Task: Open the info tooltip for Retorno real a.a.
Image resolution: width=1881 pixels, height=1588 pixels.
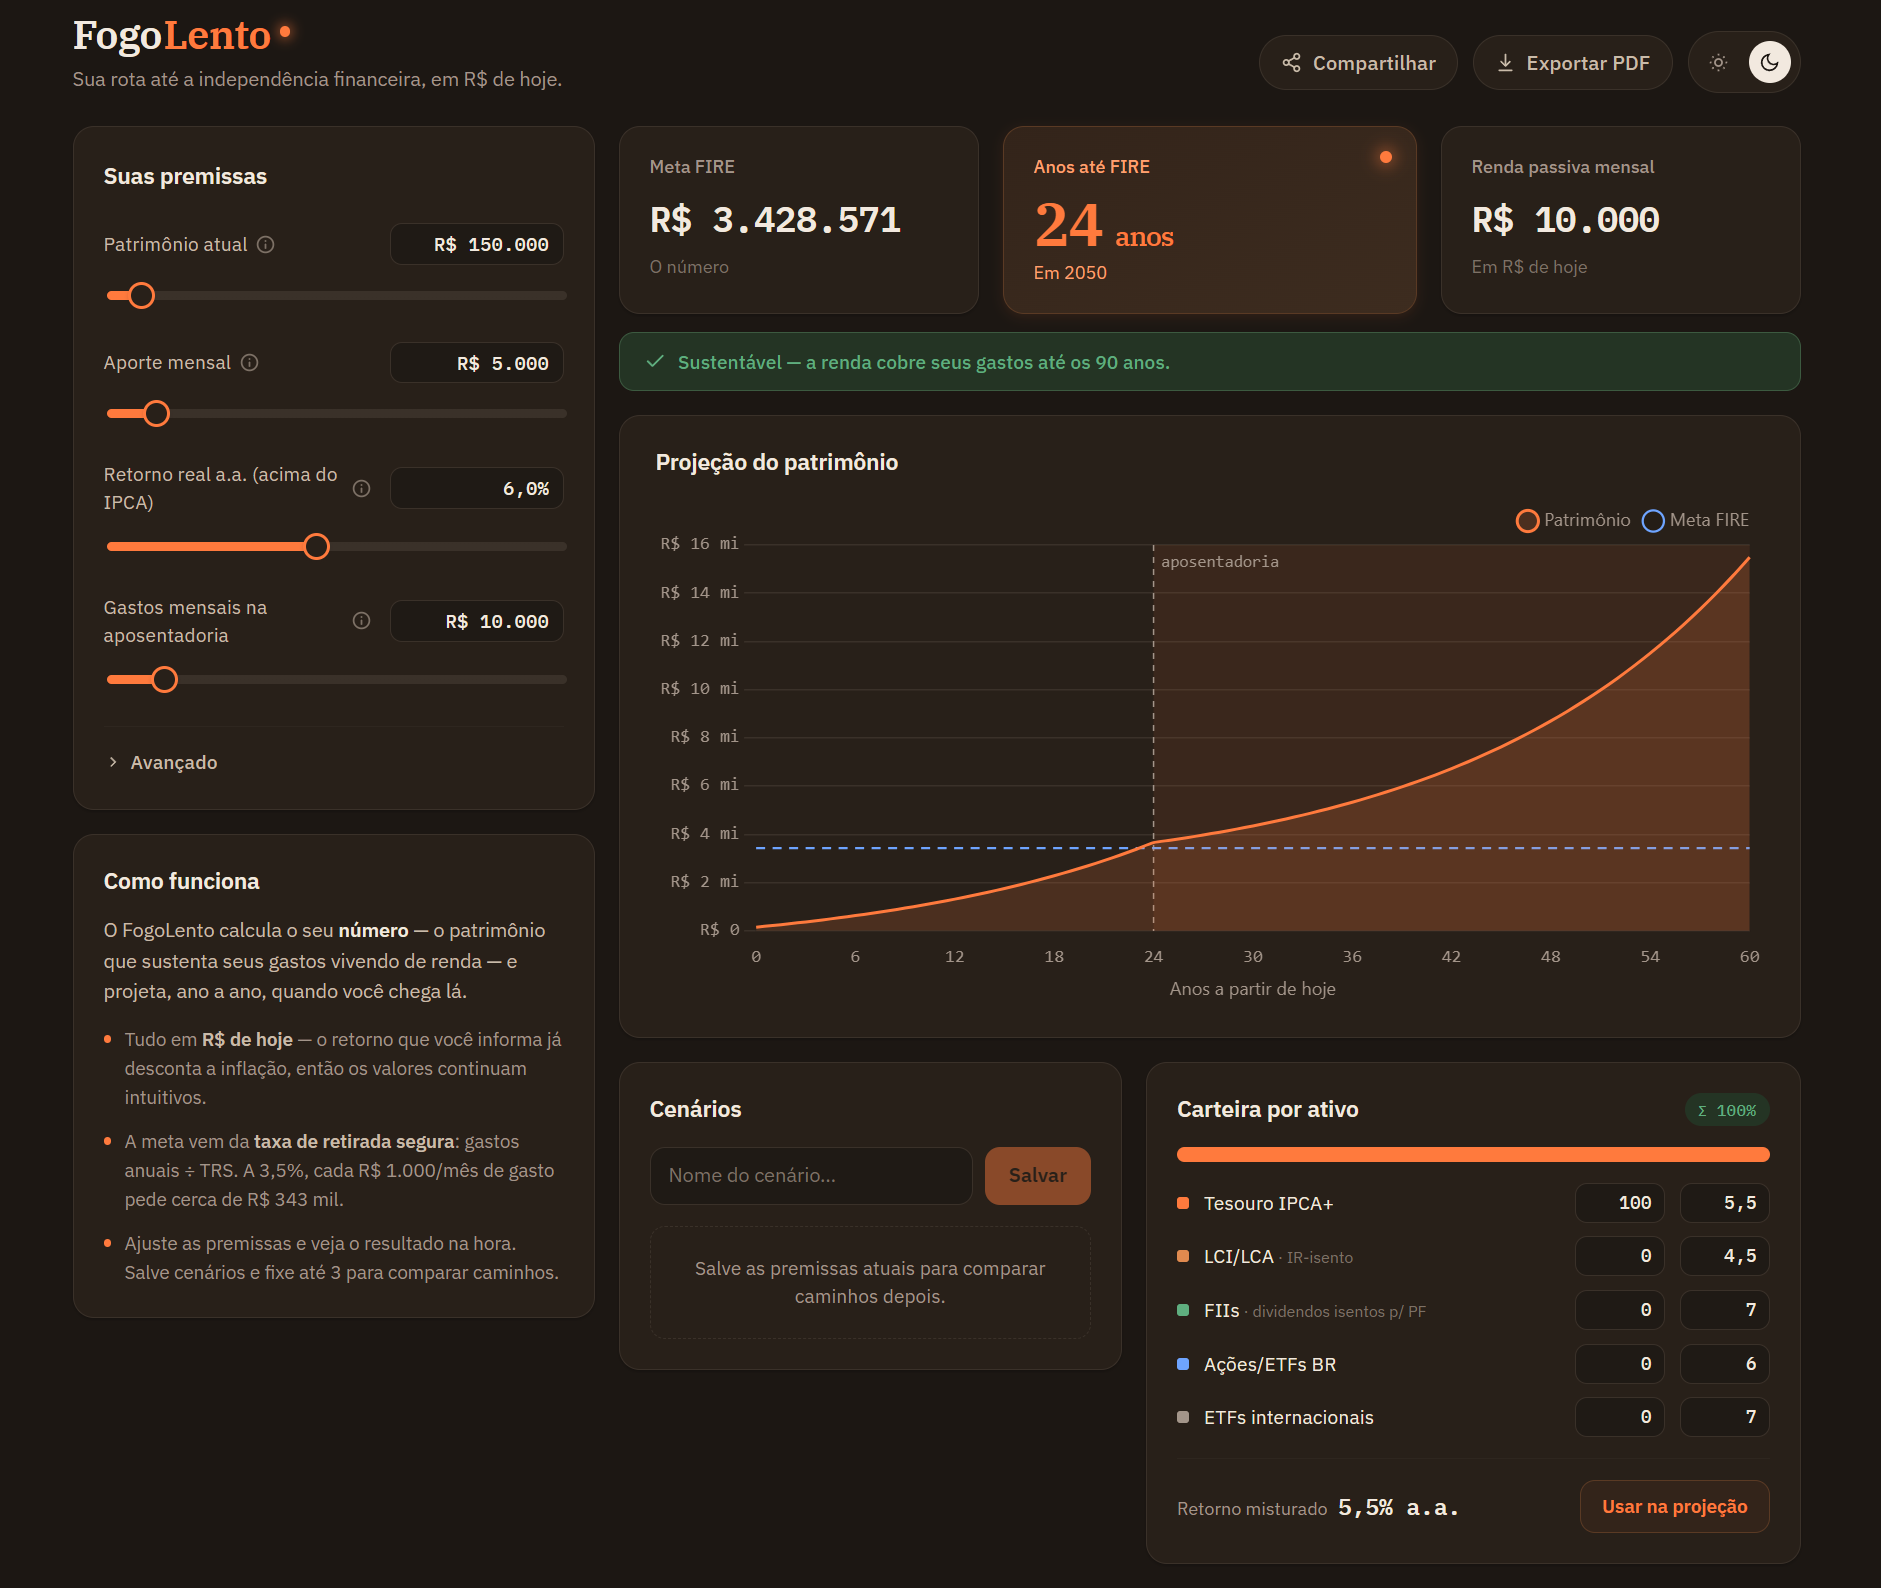Action: point(362,489)
